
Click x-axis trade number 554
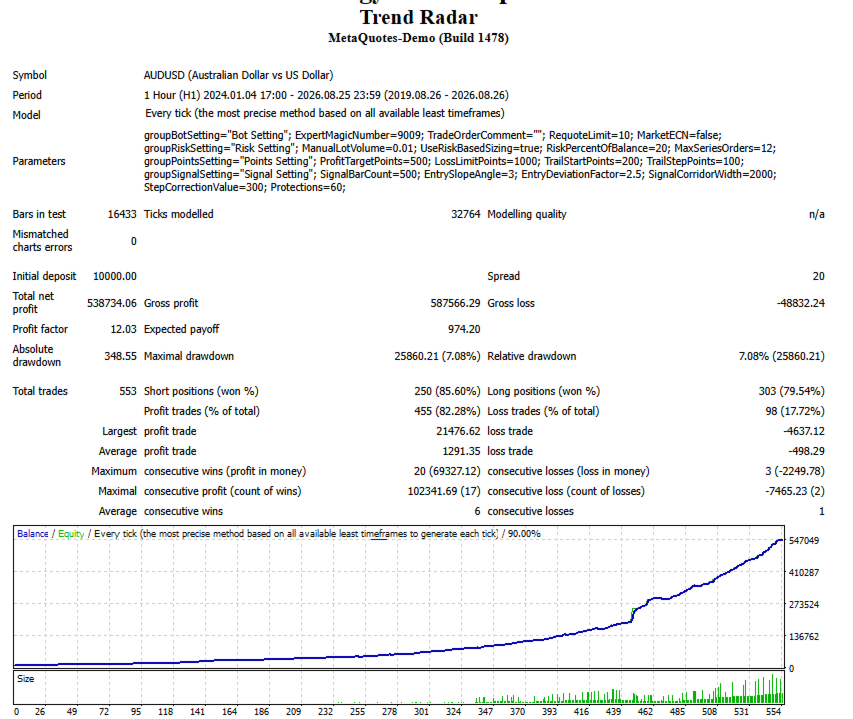[x=773, y=711]
